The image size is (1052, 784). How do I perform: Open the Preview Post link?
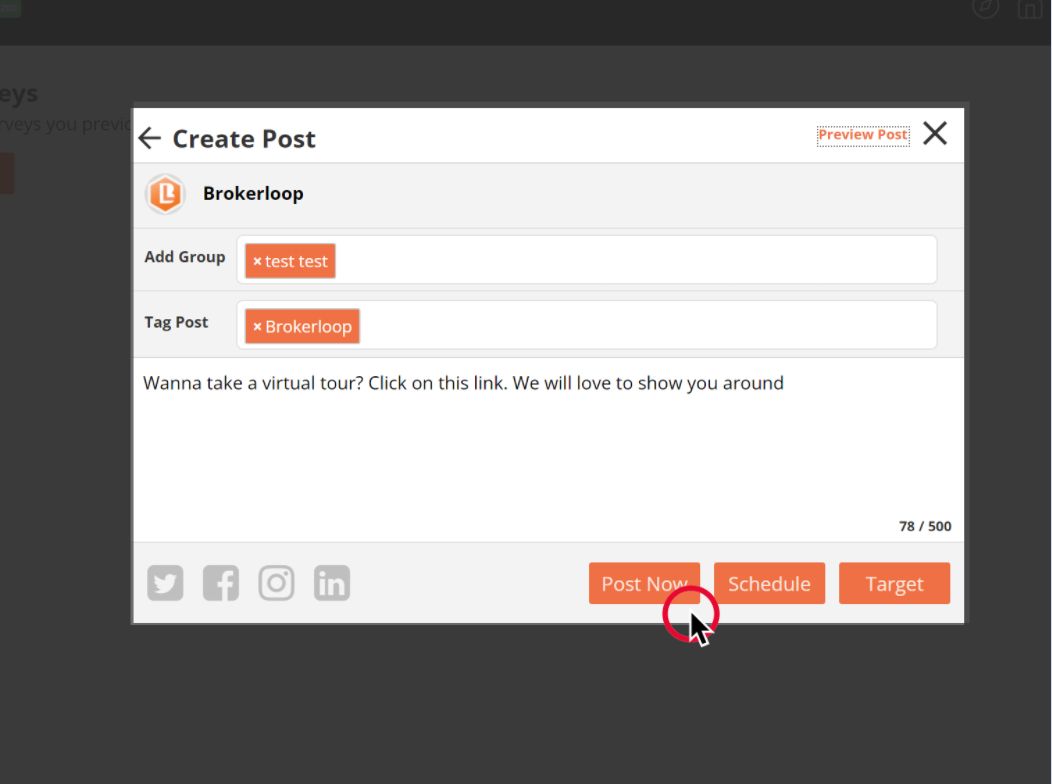(x=863, y=135)
